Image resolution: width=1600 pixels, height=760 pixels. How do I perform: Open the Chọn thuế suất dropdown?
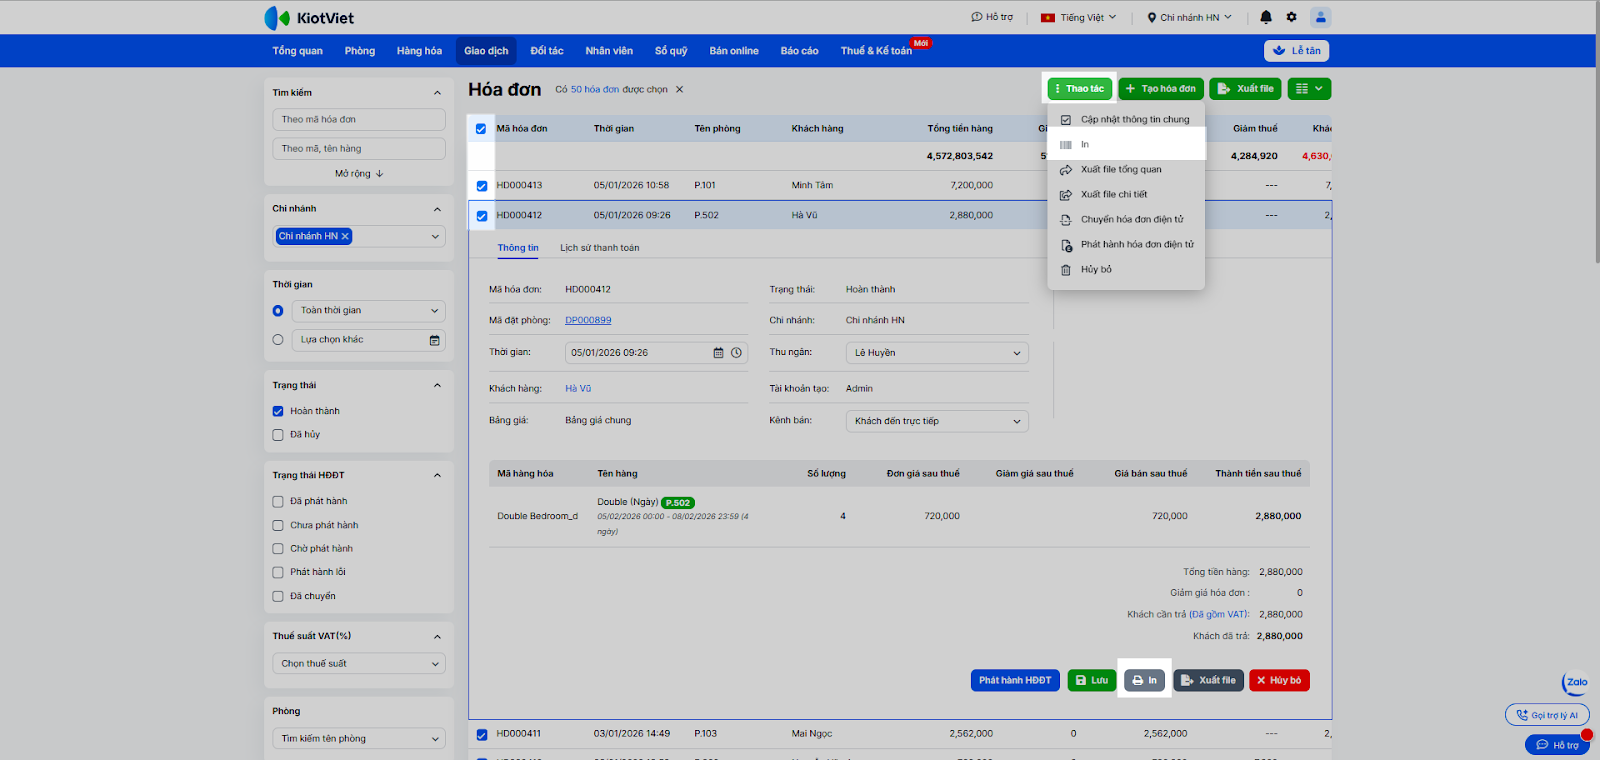358,664
